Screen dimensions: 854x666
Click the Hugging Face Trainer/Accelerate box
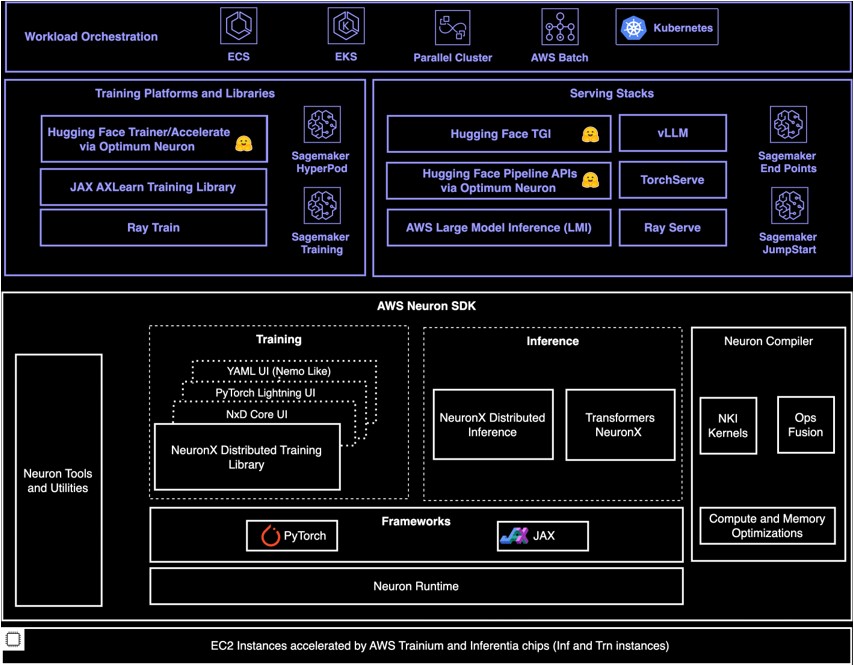coord(154,139)
